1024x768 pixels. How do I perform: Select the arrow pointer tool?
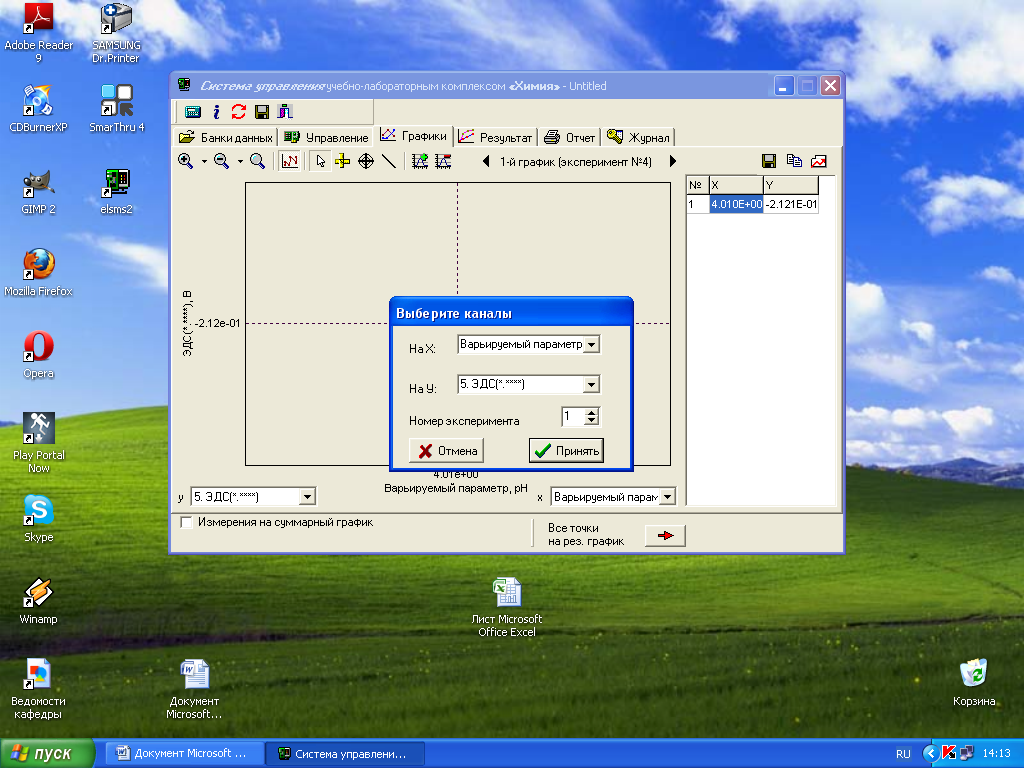point(320,161)
